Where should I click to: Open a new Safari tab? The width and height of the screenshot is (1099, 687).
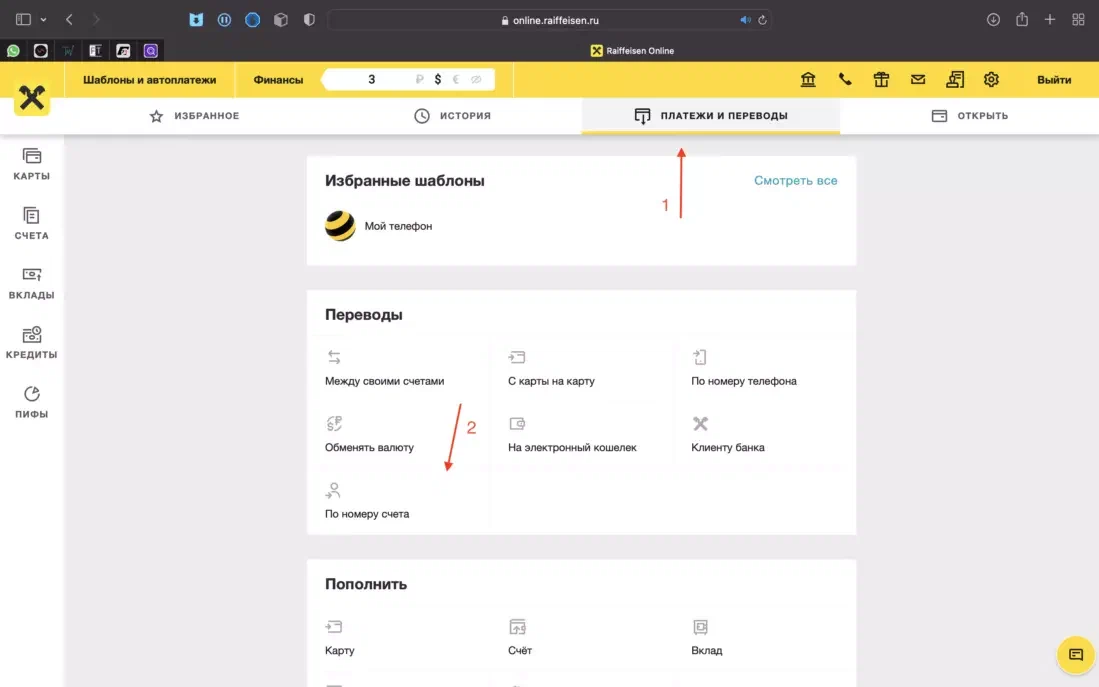click(x=1050, y=20)
